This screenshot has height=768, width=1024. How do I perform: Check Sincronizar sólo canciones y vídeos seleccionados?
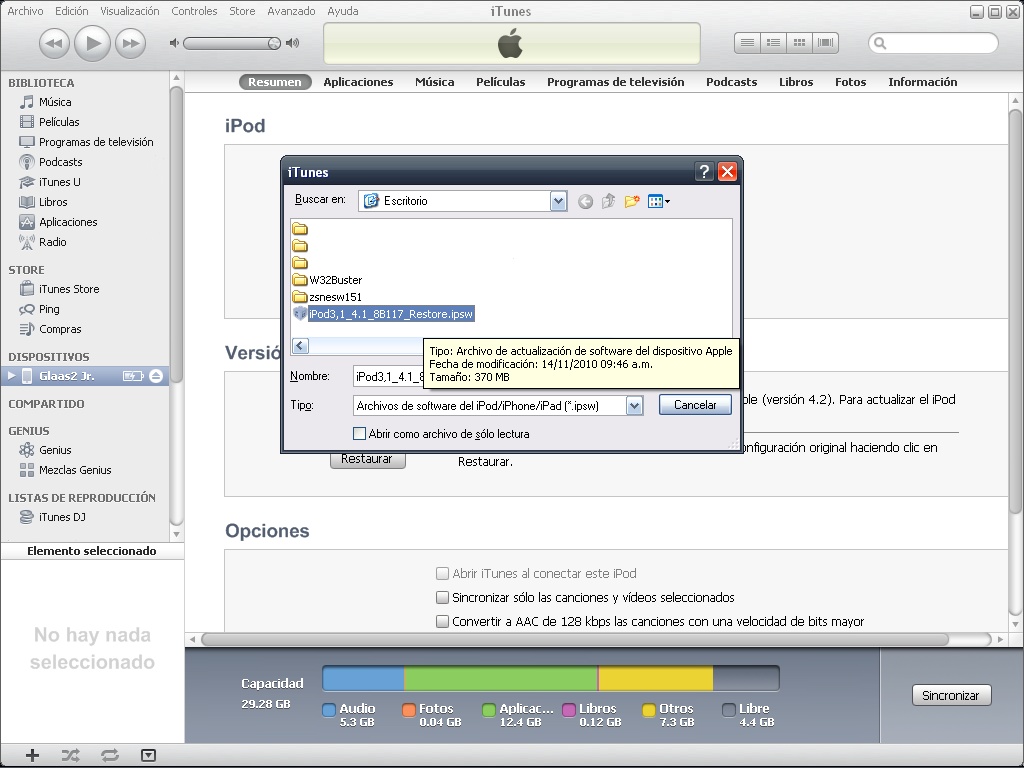click(442, 598)
